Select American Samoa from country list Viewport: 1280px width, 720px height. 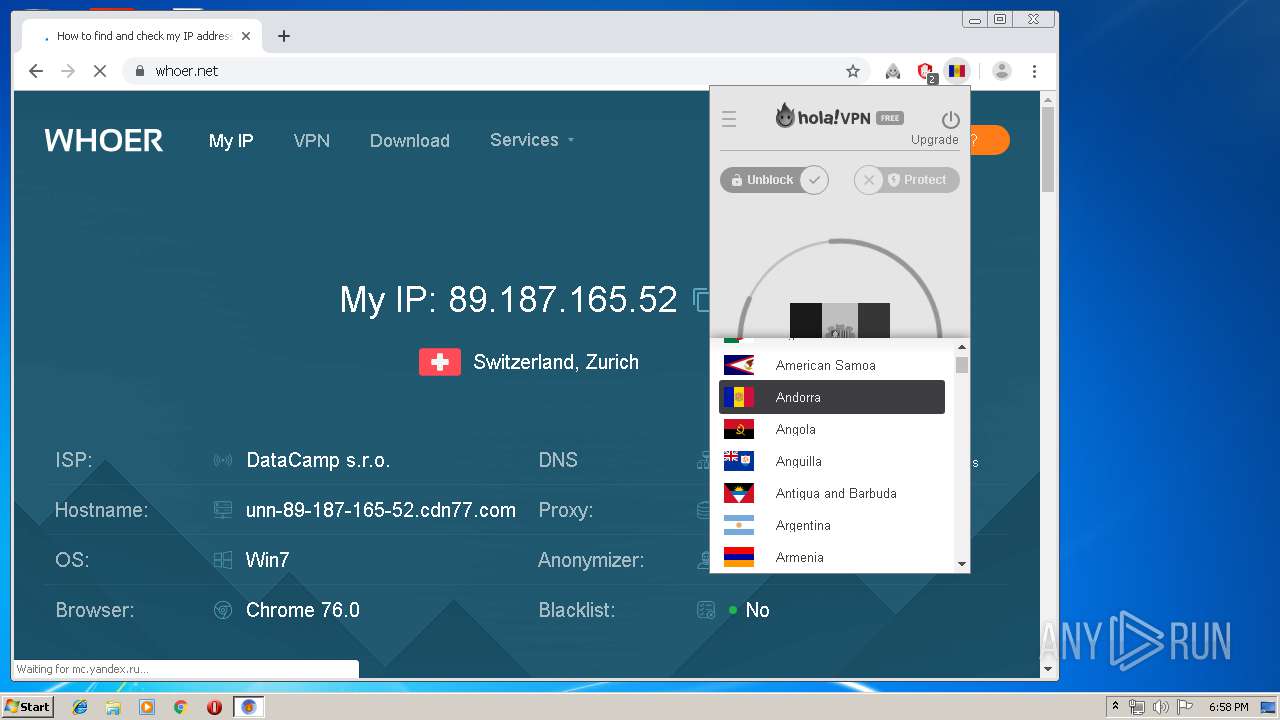832,365
